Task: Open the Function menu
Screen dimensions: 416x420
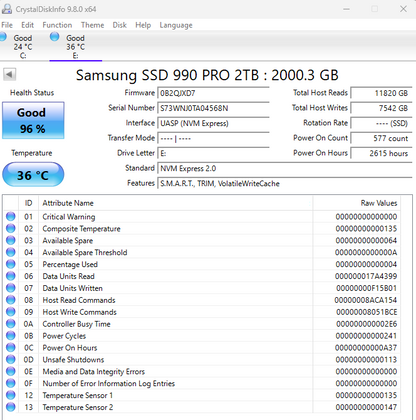Action: 57,25
